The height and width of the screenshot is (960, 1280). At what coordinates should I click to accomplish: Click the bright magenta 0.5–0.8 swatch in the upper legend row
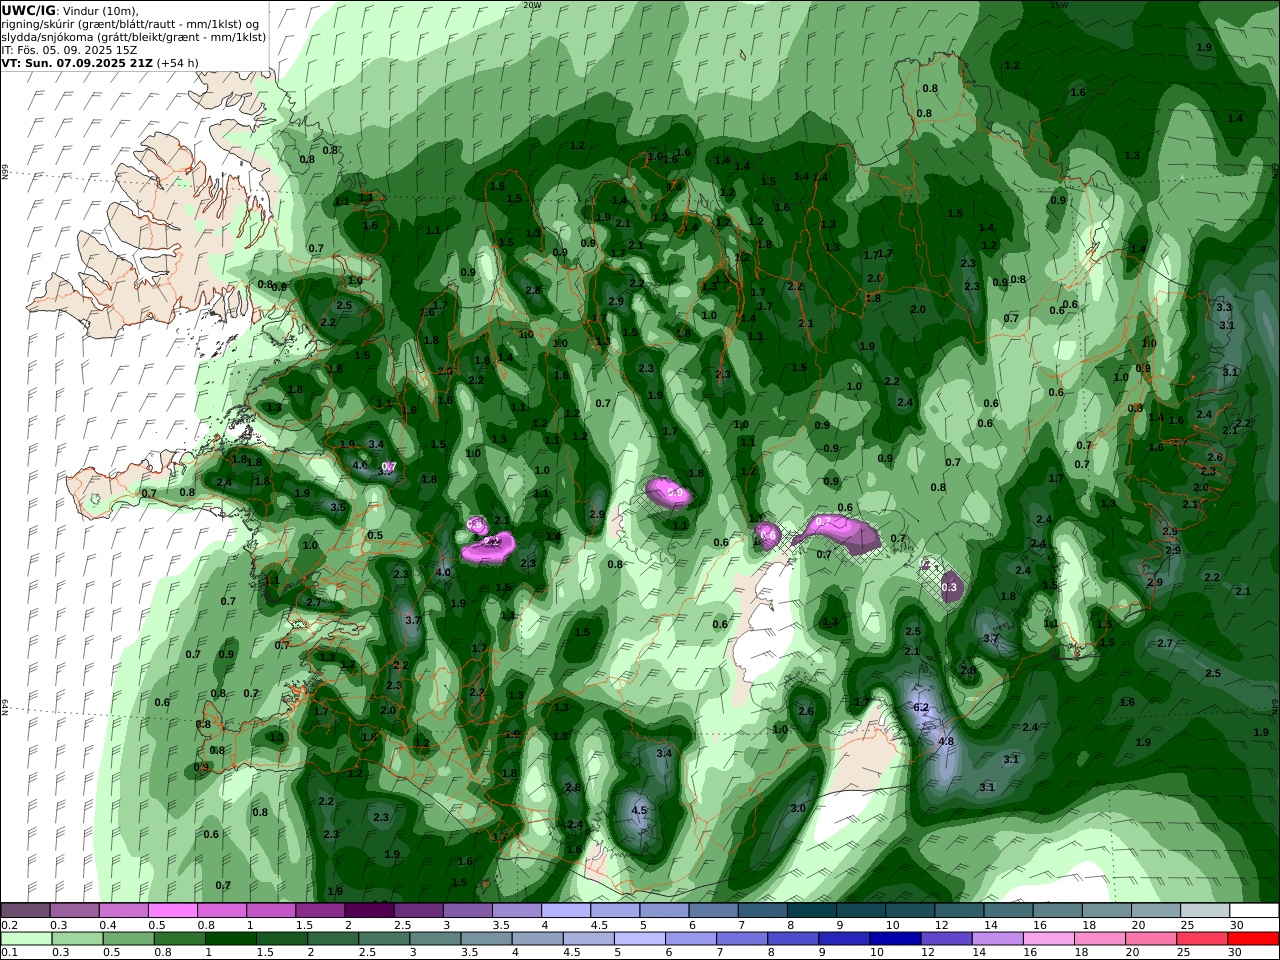point(173,911)
